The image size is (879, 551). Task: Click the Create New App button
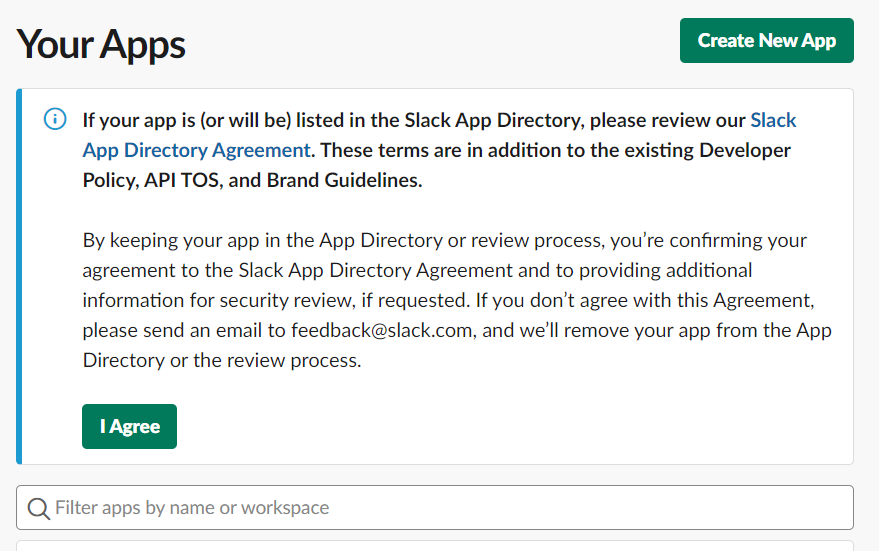coord(766,40)
